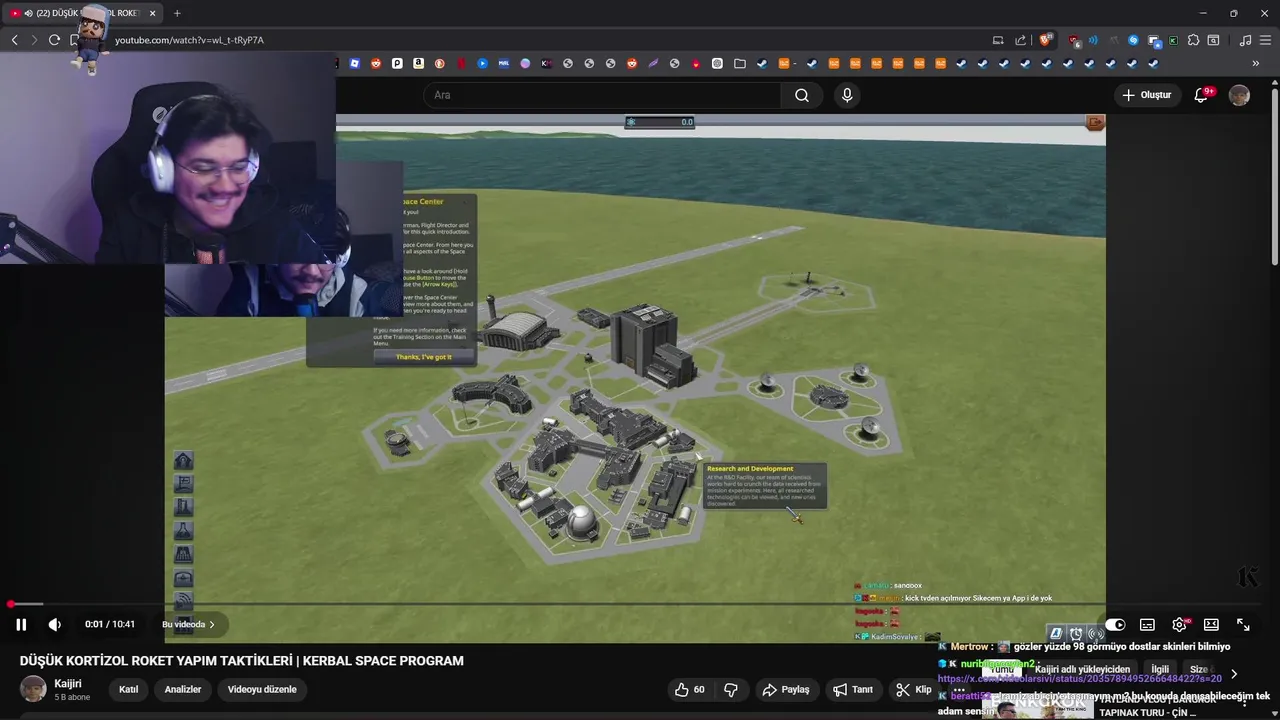This screenshot has width=1280, height=720.
Task: Pause the YouTube video
Action: (20, 624)
